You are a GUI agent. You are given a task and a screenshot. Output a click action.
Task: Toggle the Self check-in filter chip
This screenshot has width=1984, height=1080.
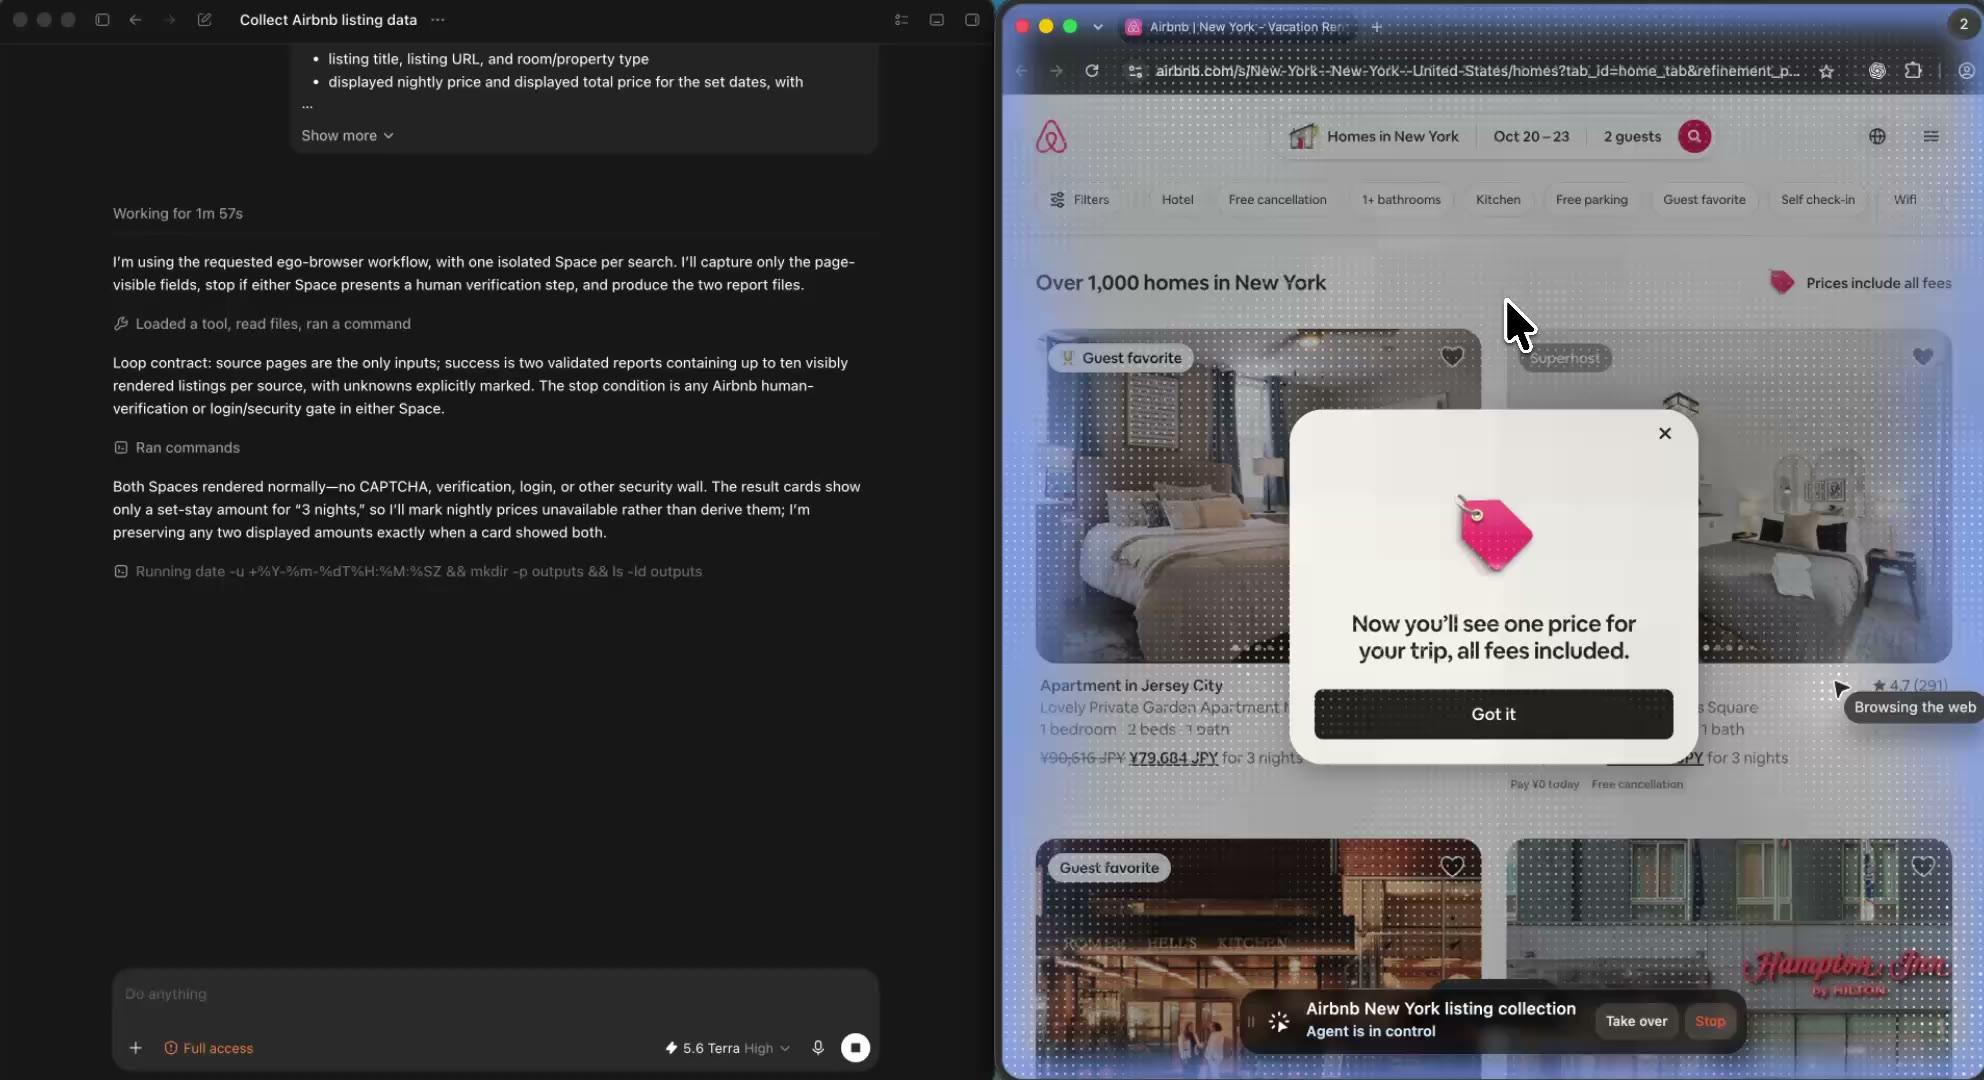click(x=1818, y=200)
